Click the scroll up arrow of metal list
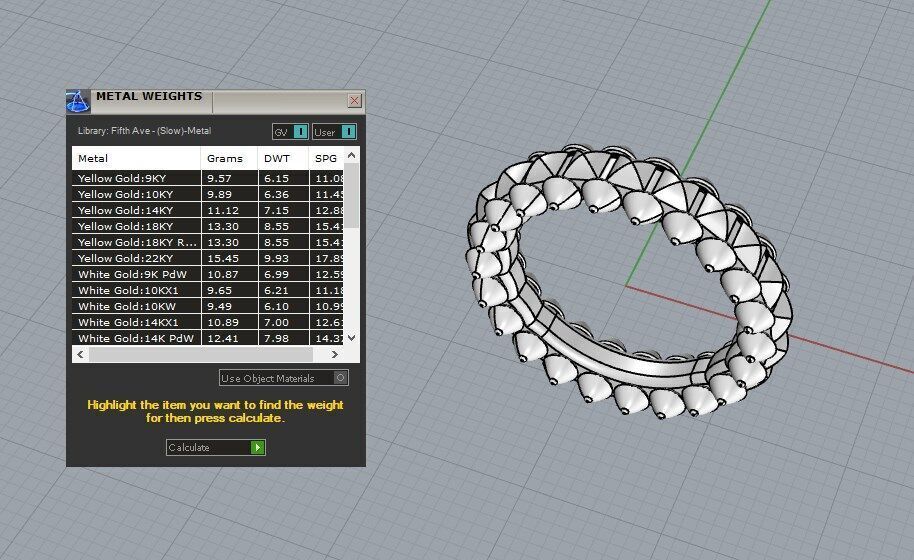 pyautogui.click(x=351, y=155)
